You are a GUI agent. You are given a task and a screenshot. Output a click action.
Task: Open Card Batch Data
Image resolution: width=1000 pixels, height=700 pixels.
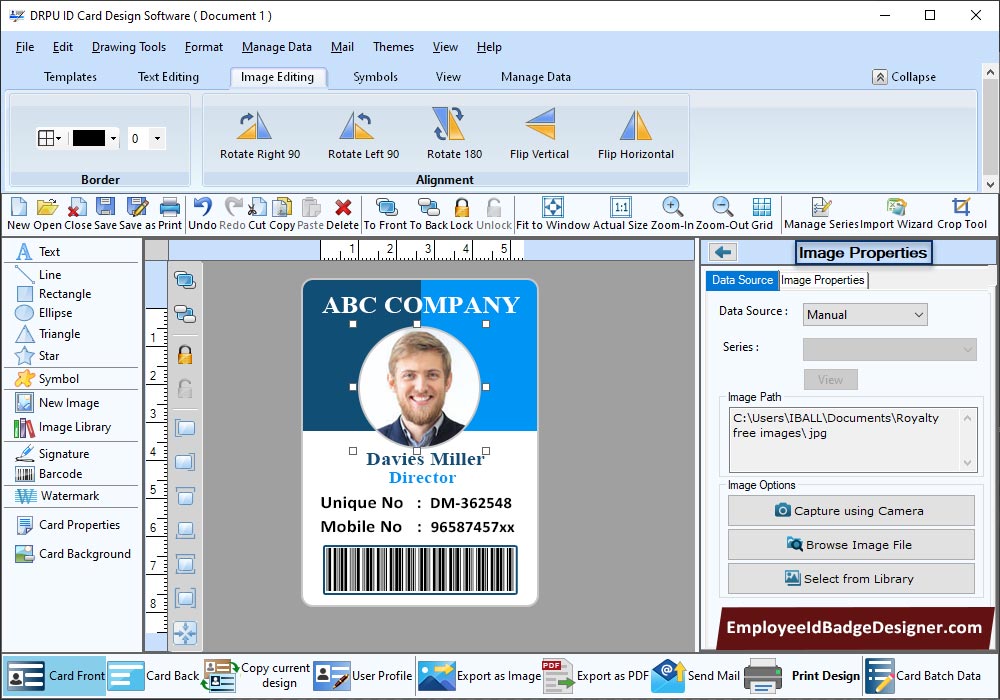923,676
